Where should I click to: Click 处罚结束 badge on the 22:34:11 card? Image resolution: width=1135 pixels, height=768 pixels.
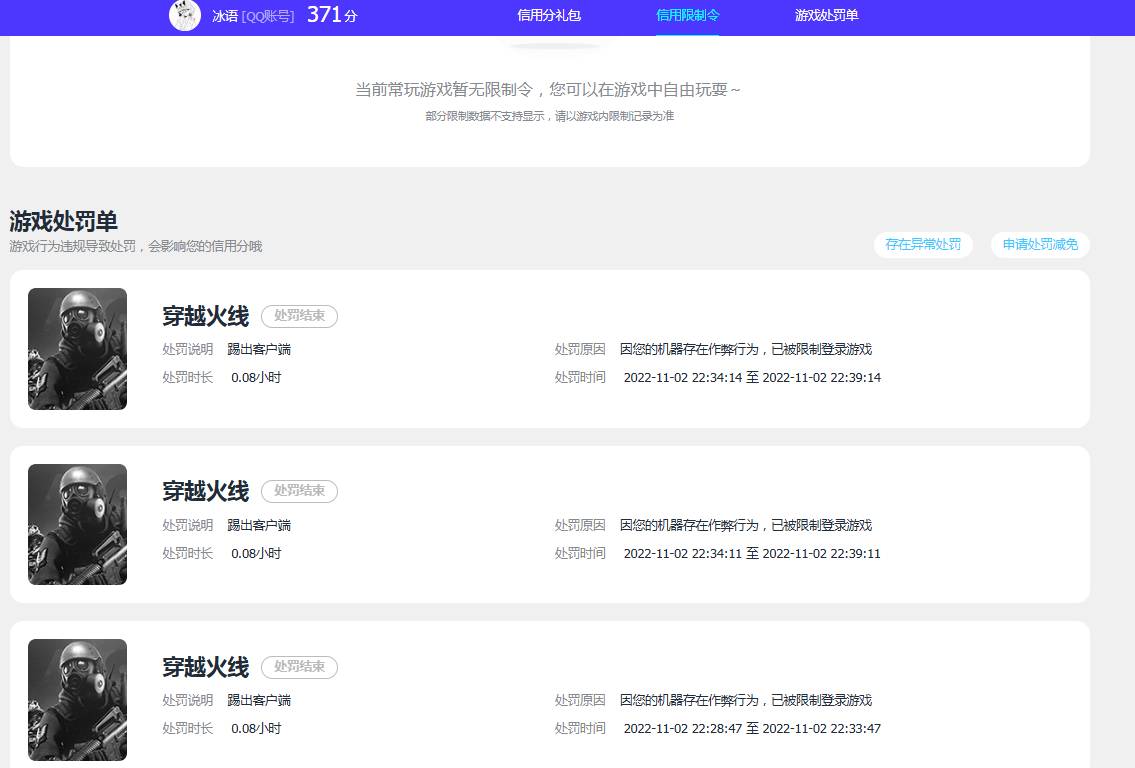tap(299, 491)
